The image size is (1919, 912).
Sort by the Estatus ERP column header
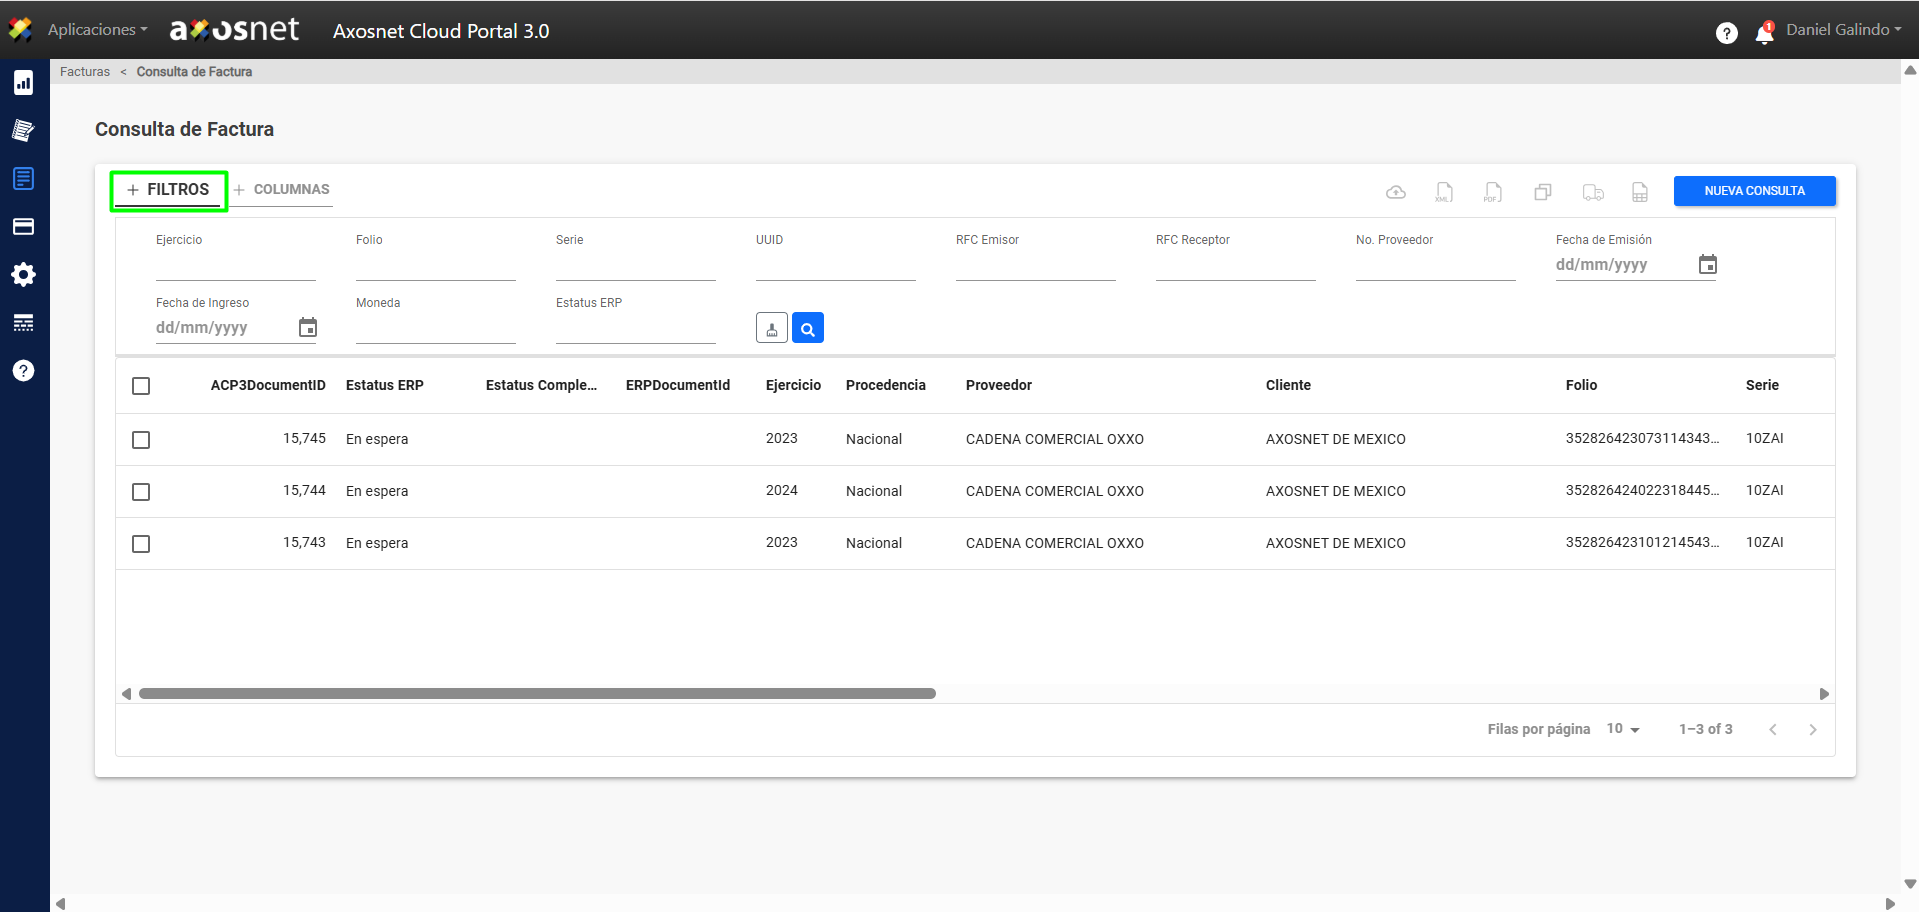pyautogui.click(x=385, y=385)
